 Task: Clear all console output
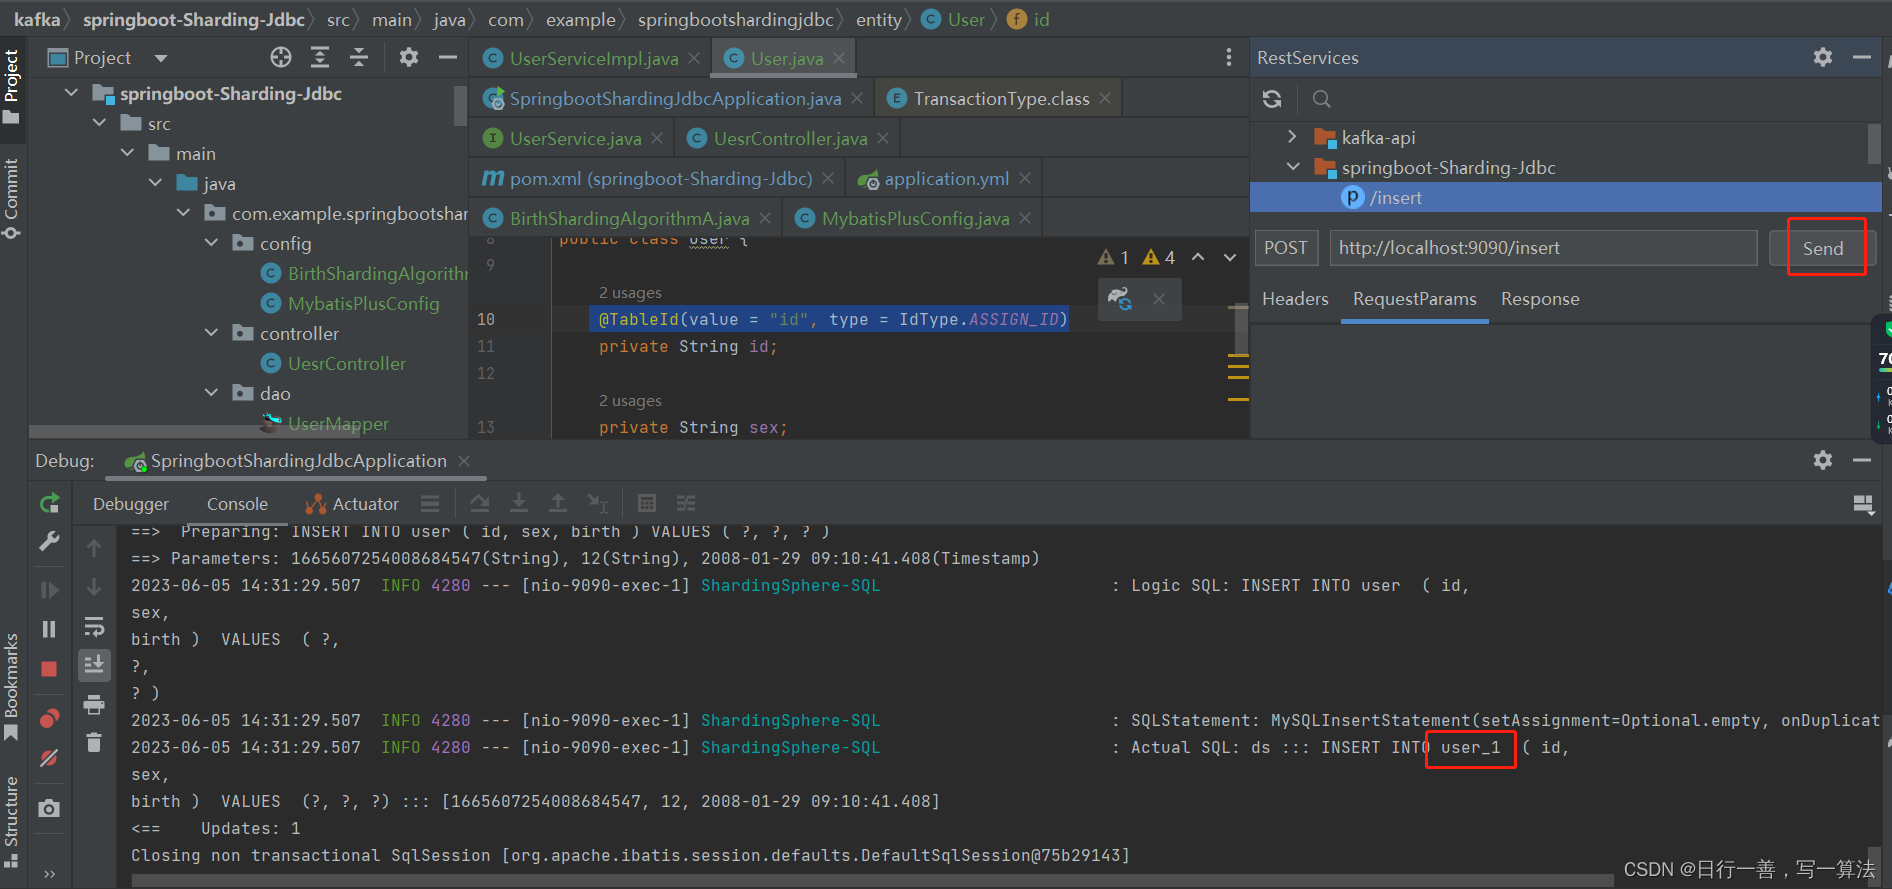(x=94, y=742)
